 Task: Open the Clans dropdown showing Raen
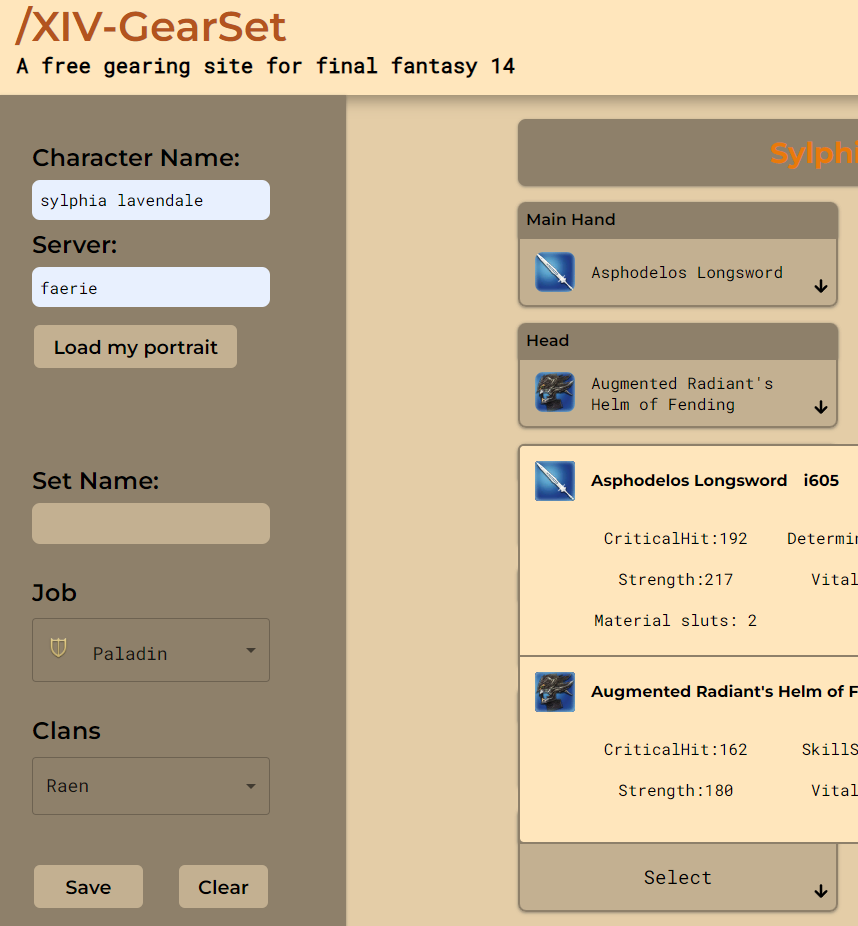click(x=151, y=786)
